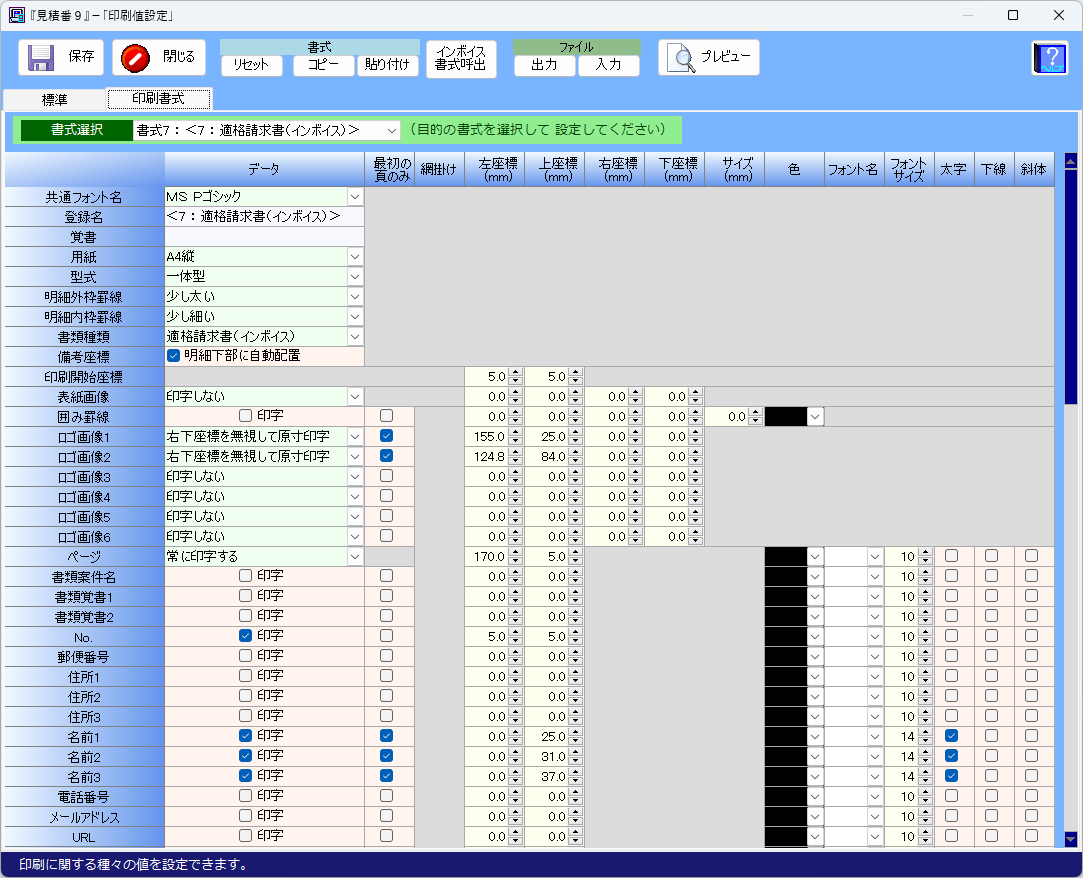The width and height of the screenshot is (1083, 878).
Task: Click the 最初の頁のみ column header
Action: (x=392, y=169)
